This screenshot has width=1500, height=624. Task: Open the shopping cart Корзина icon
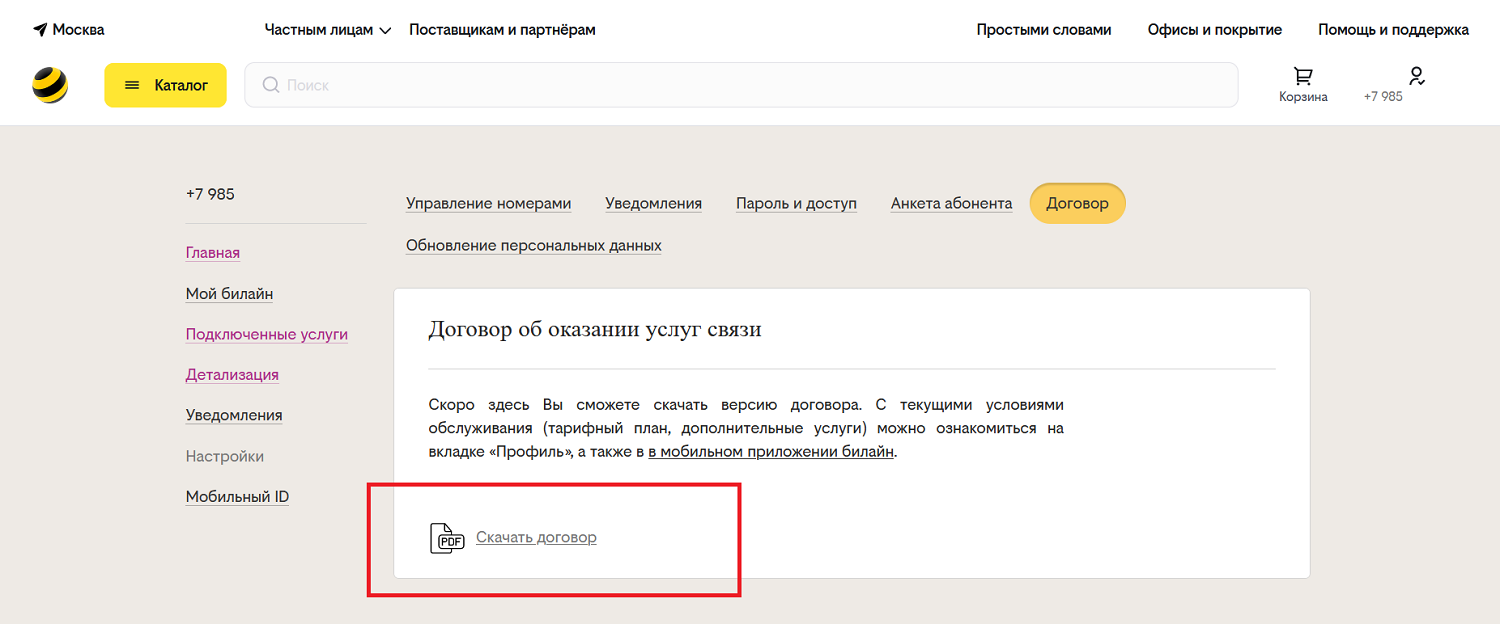pyautogui.click(x=1303, y=77)
